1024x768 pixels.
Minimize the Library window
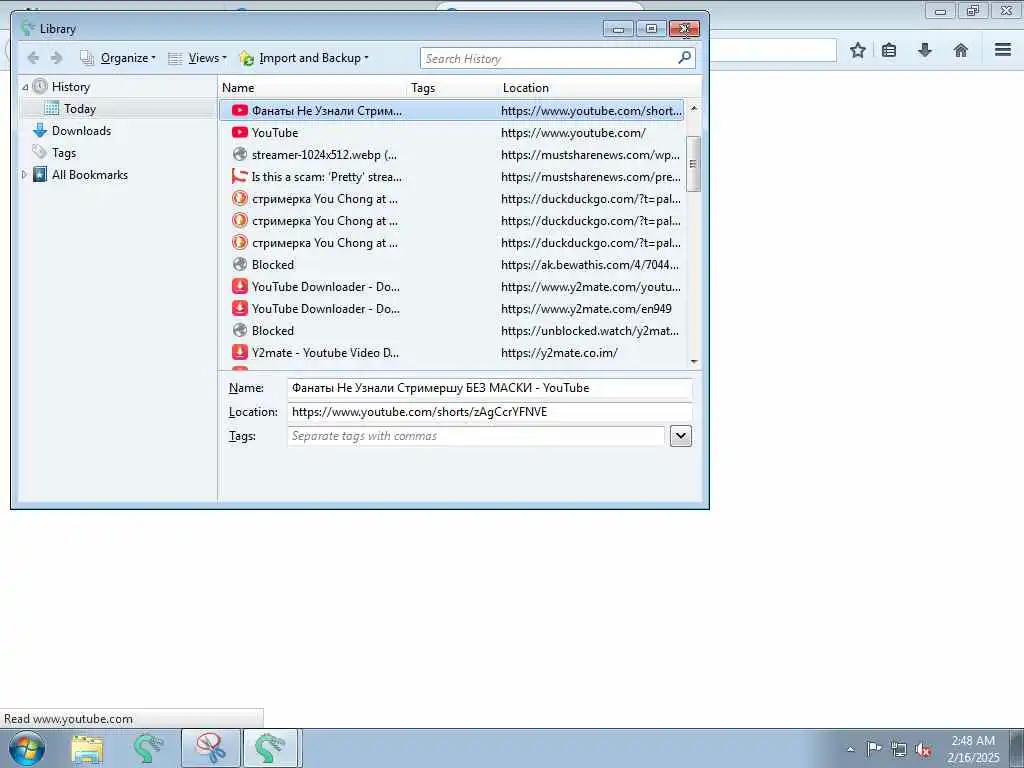[x=618, y=29]
